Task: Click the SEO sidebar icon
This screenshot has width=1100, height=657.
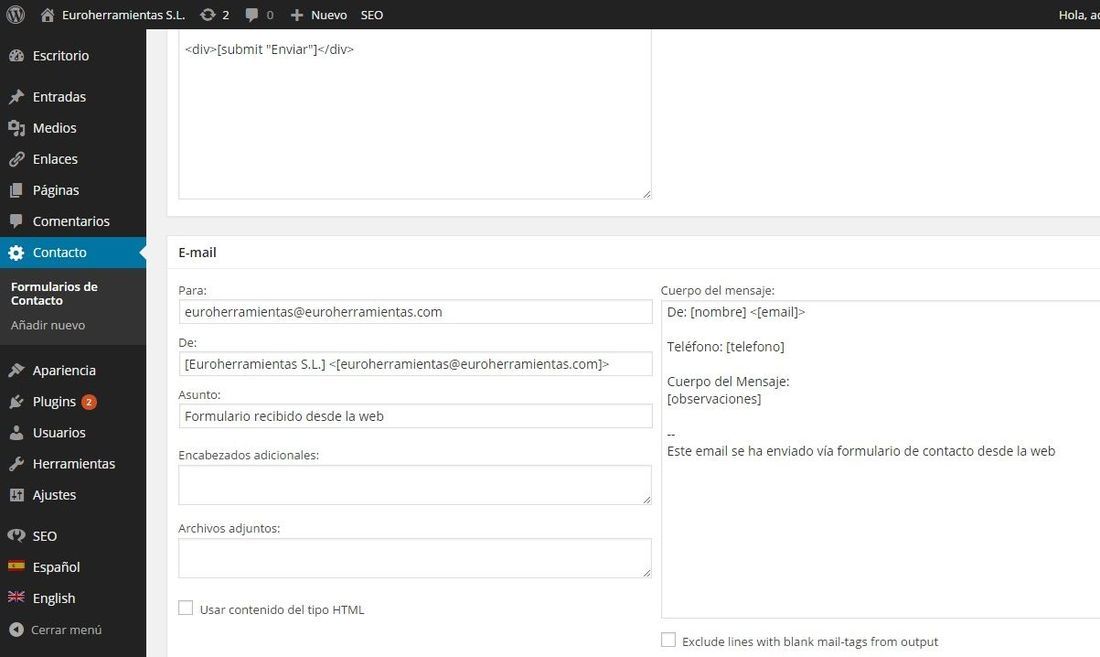Action: click(16, 536)
